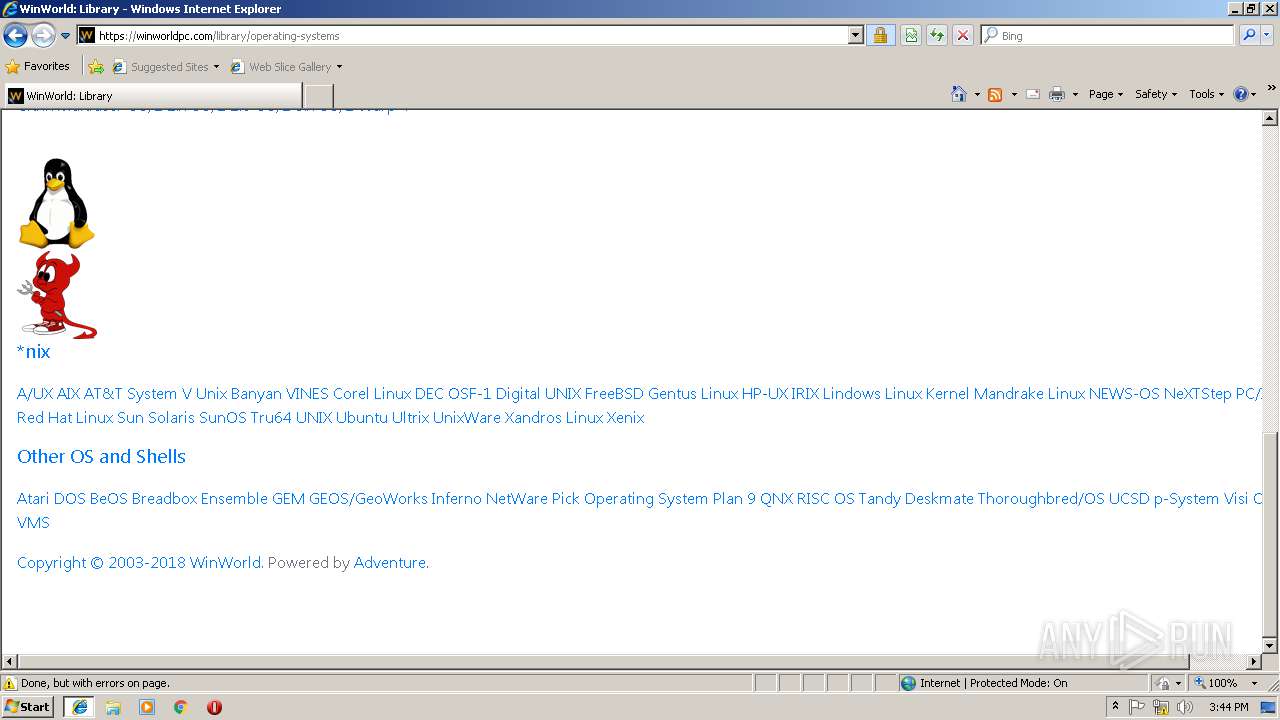Screen dimensions: 1280x720
Task: Click the red BSD daemon image
Action: (x=57, y=295)
